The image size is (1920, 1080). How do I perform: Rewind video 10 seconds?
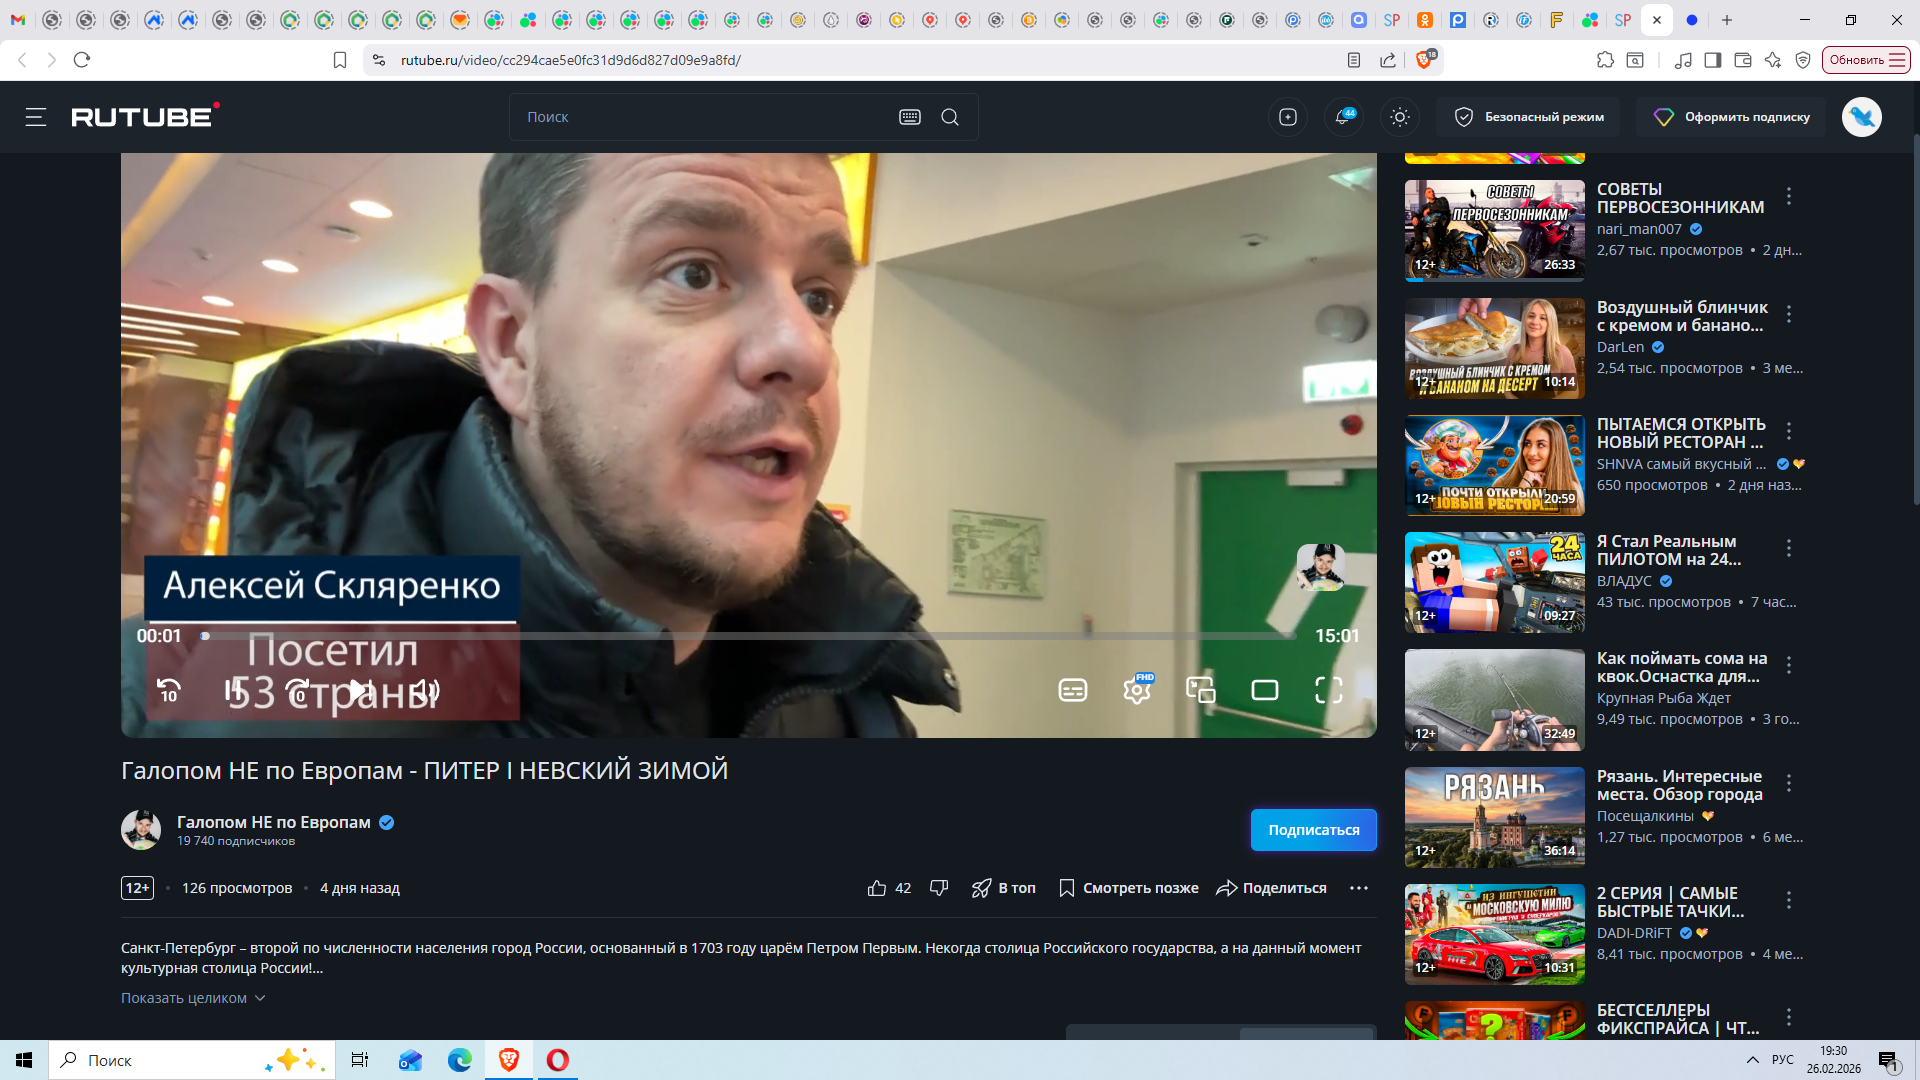click(x=169, y=690)
